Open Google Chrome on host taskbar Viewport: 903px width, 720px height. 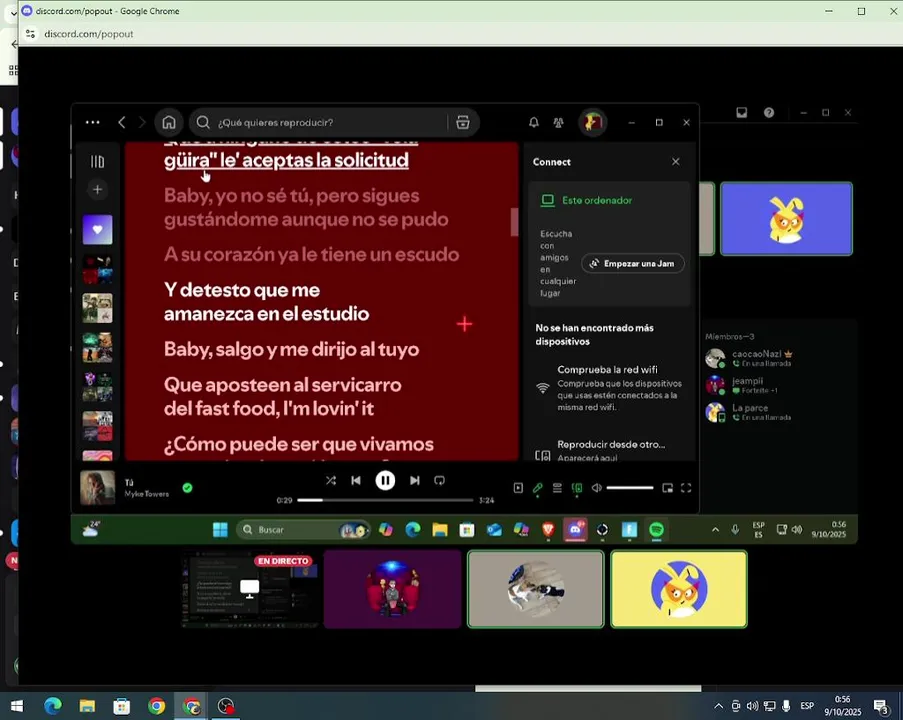[156, 706]
